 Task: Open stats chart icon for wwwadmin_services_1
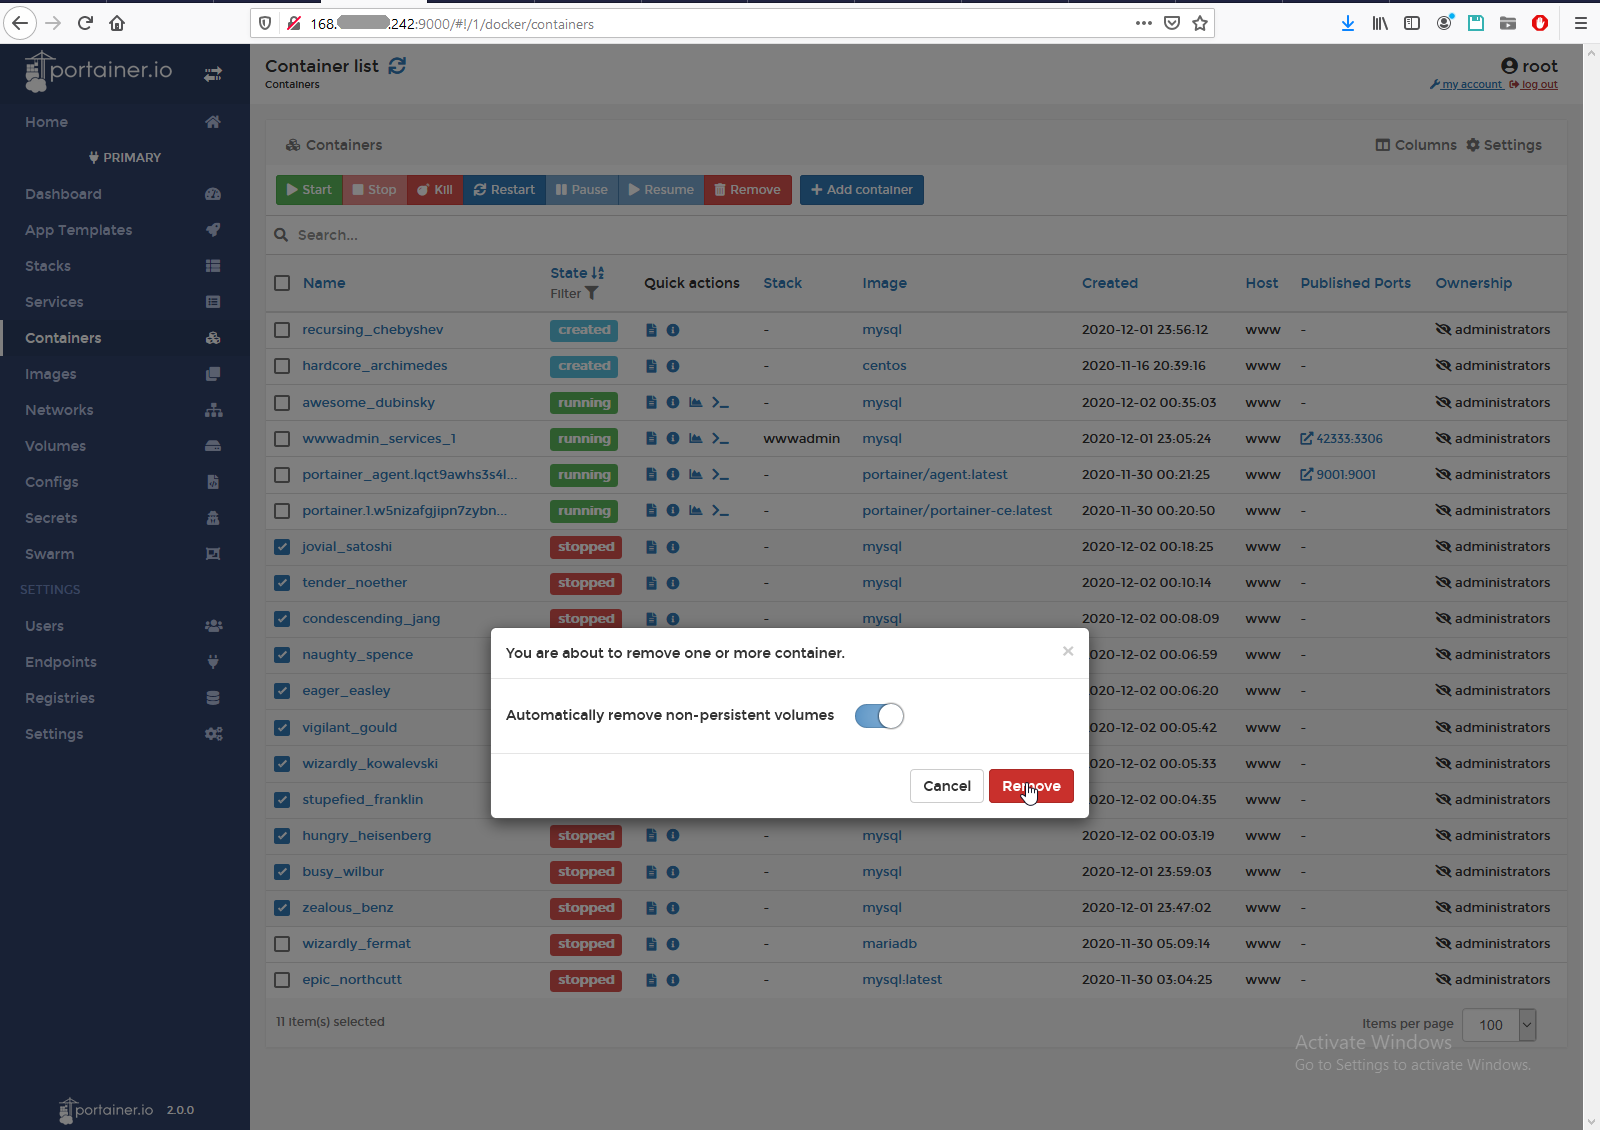tap(695, 439)
